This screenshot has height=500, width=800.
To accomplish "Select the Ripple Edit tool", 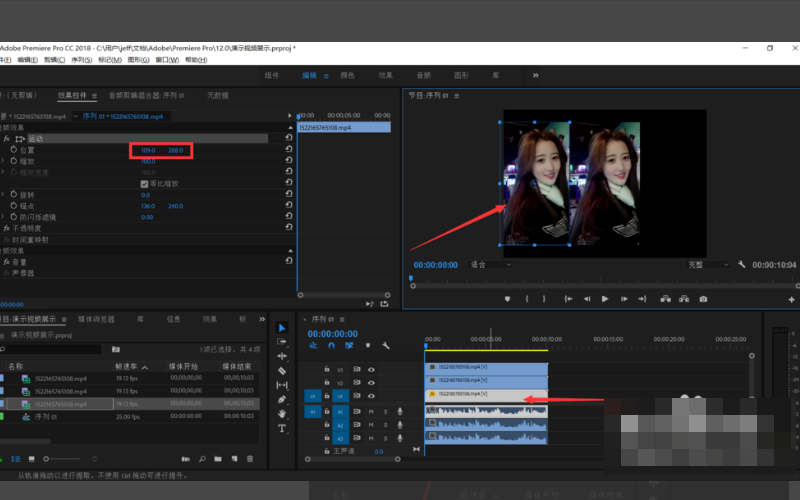I will coord(282,356).
